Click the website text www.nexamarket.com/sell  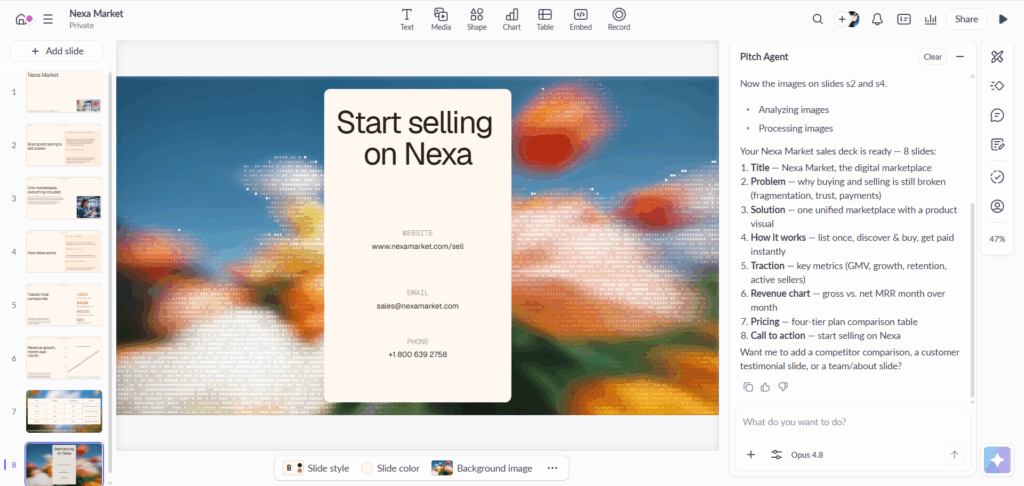(417, 246)
